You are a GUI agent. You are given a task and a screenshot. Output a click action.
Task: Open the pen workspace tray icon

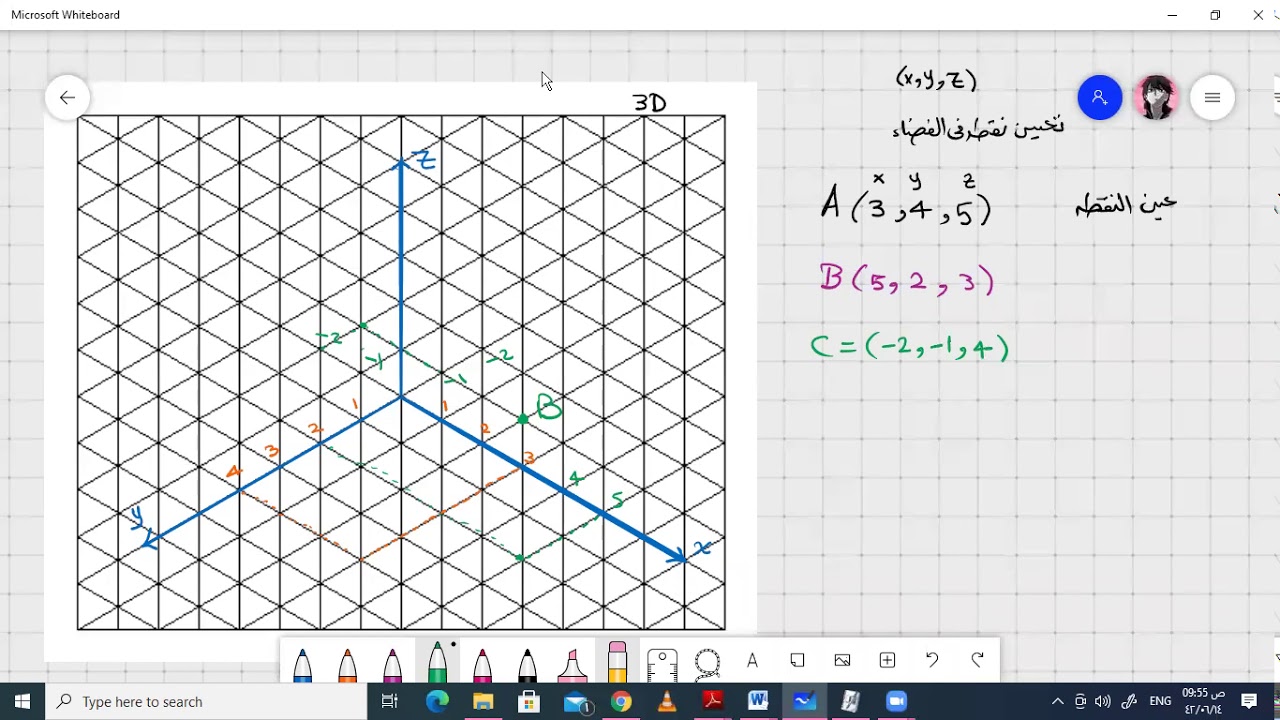pos(1129,701)
